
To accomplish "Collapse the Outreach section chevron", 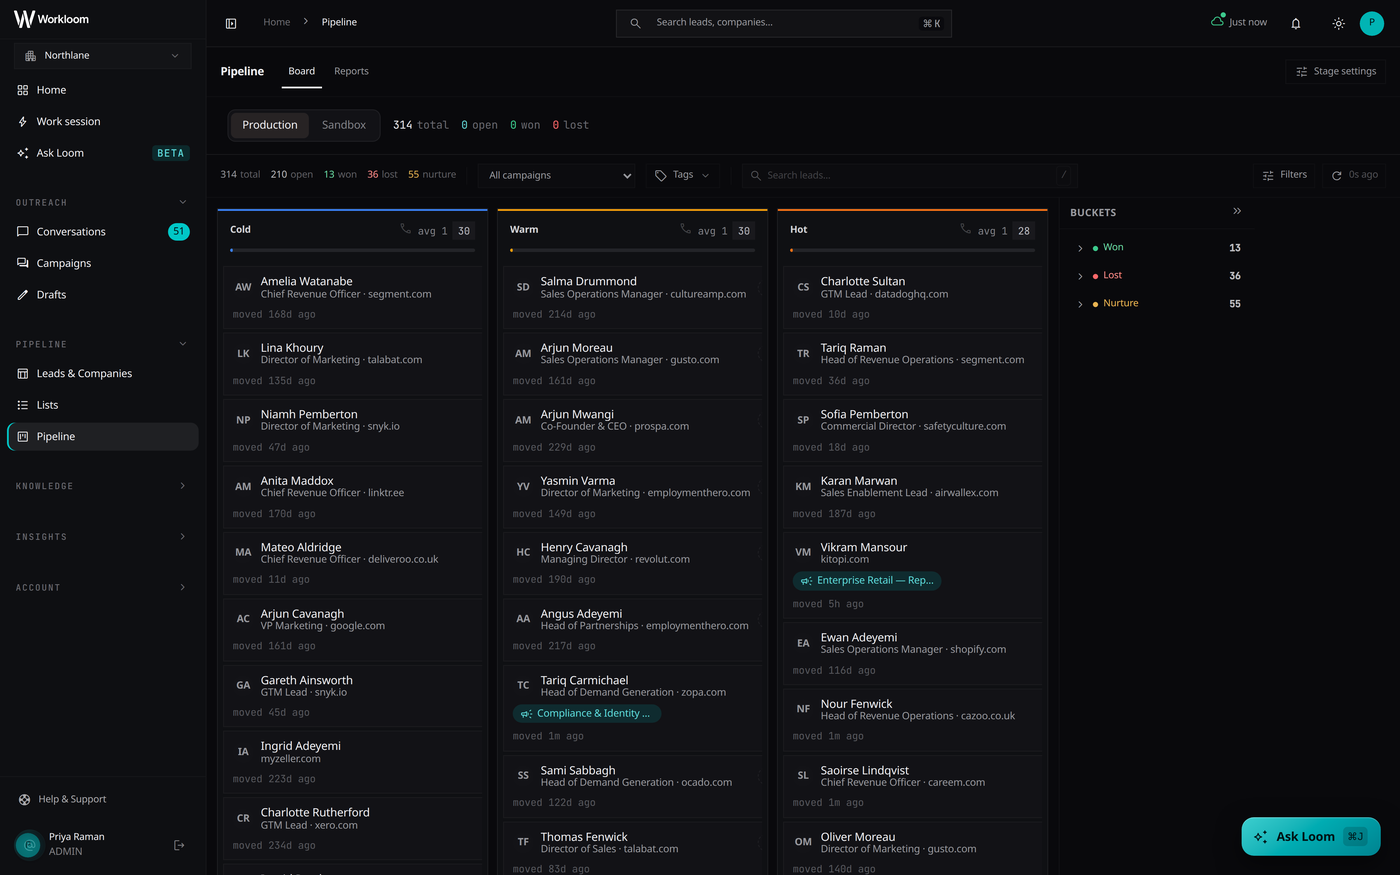I will [182, 202].
